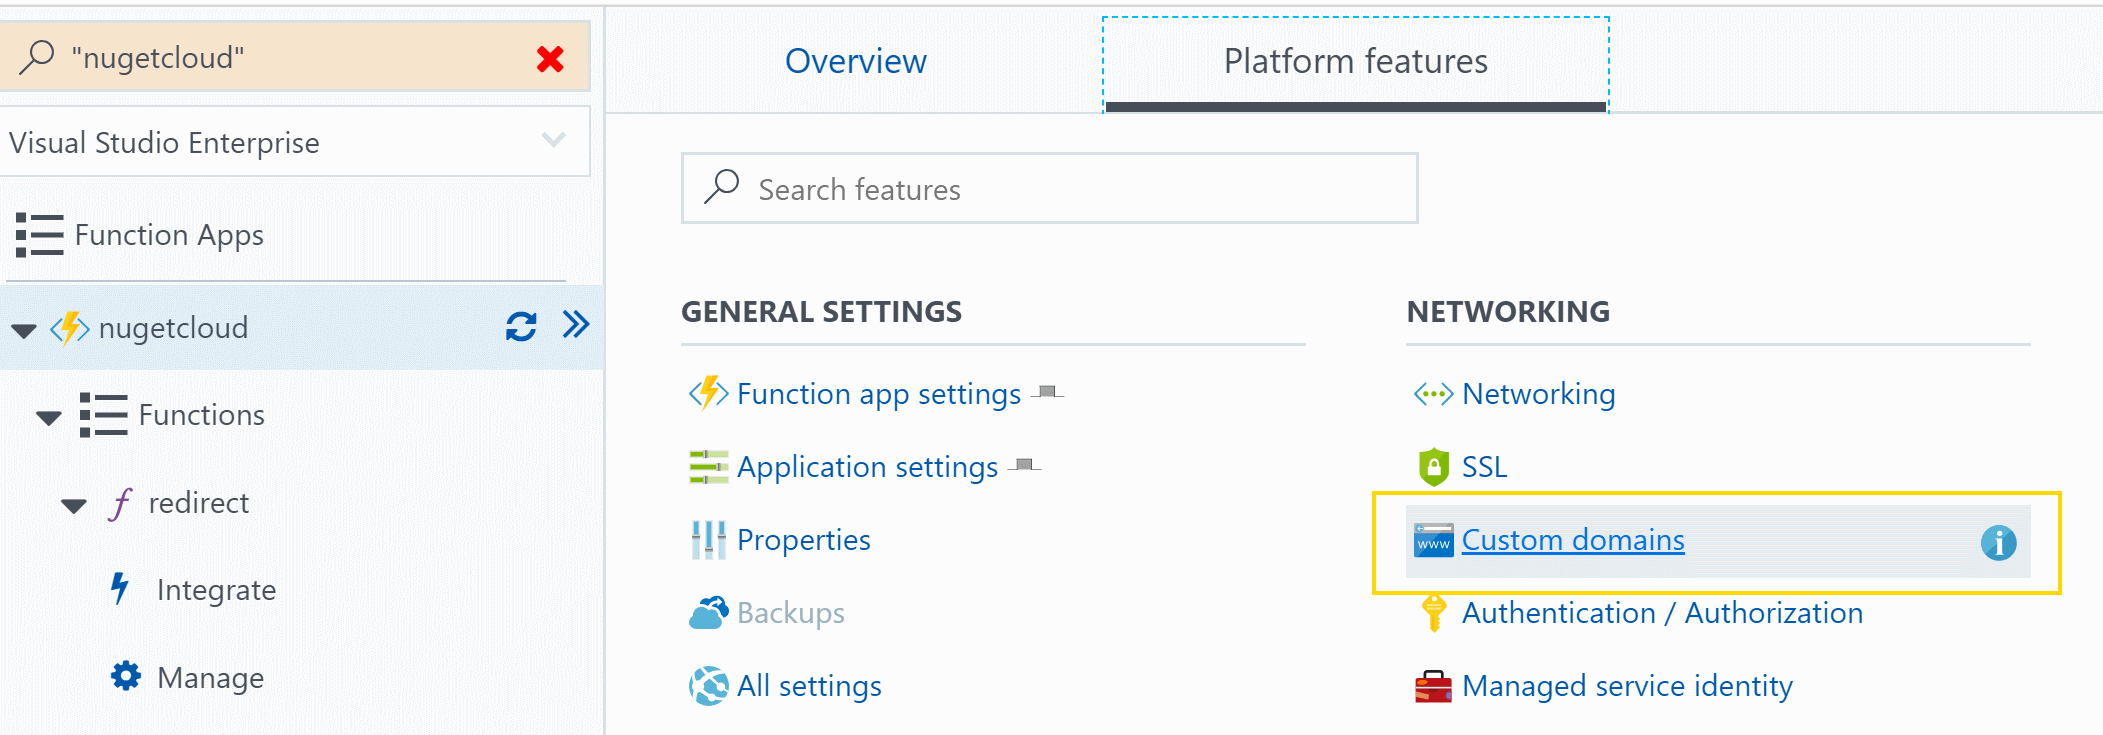The width and height of the screenshot is (2103, 735).
Task: Click the pin icon beside Function app settings
Action: tap(1047, 392)
